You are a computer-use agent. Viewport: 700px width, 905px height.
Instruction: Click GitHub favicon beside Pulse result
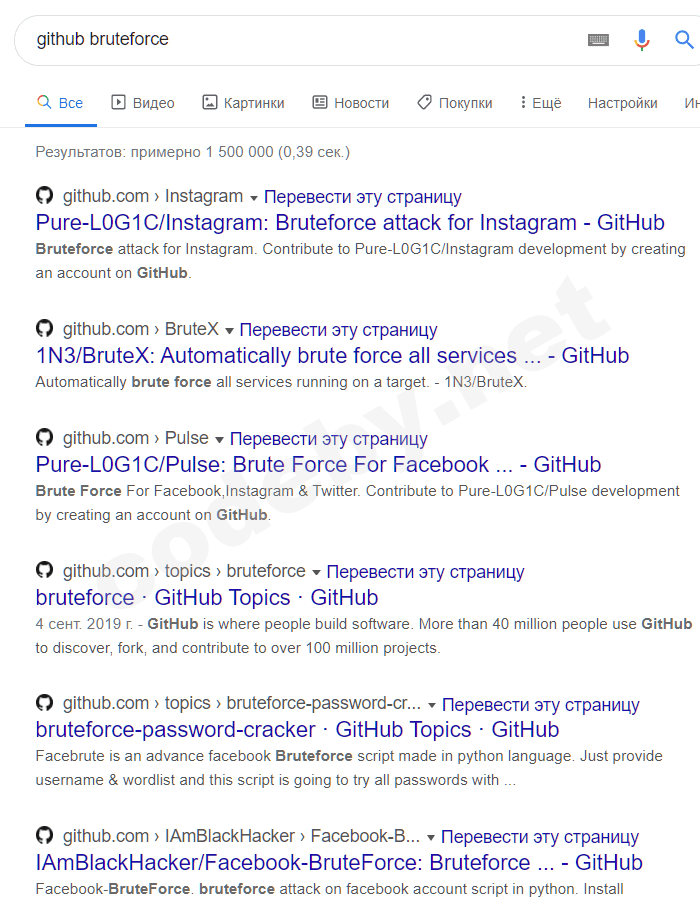(44, 438)
